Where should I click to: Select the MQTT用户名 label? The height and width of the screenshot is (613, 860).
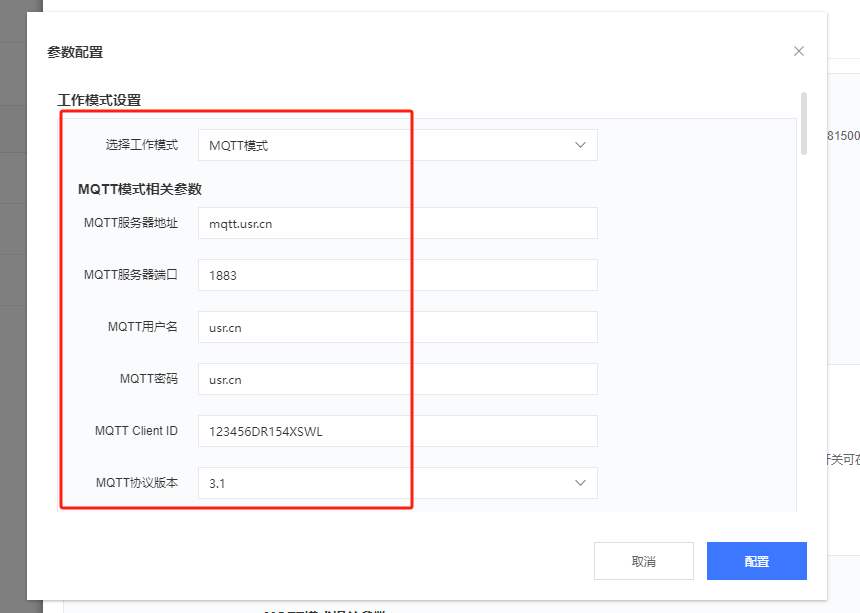point(143,327)
